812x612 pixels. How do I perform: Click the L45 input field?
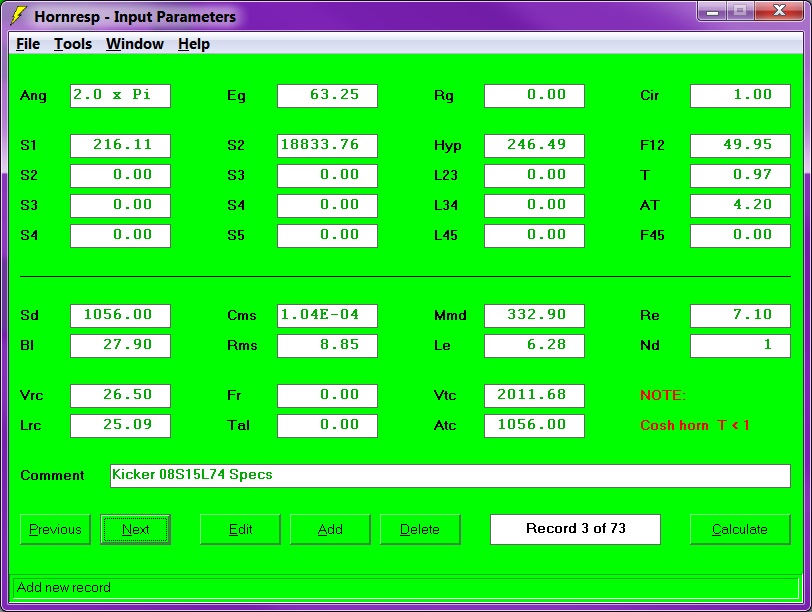point(534,236)
